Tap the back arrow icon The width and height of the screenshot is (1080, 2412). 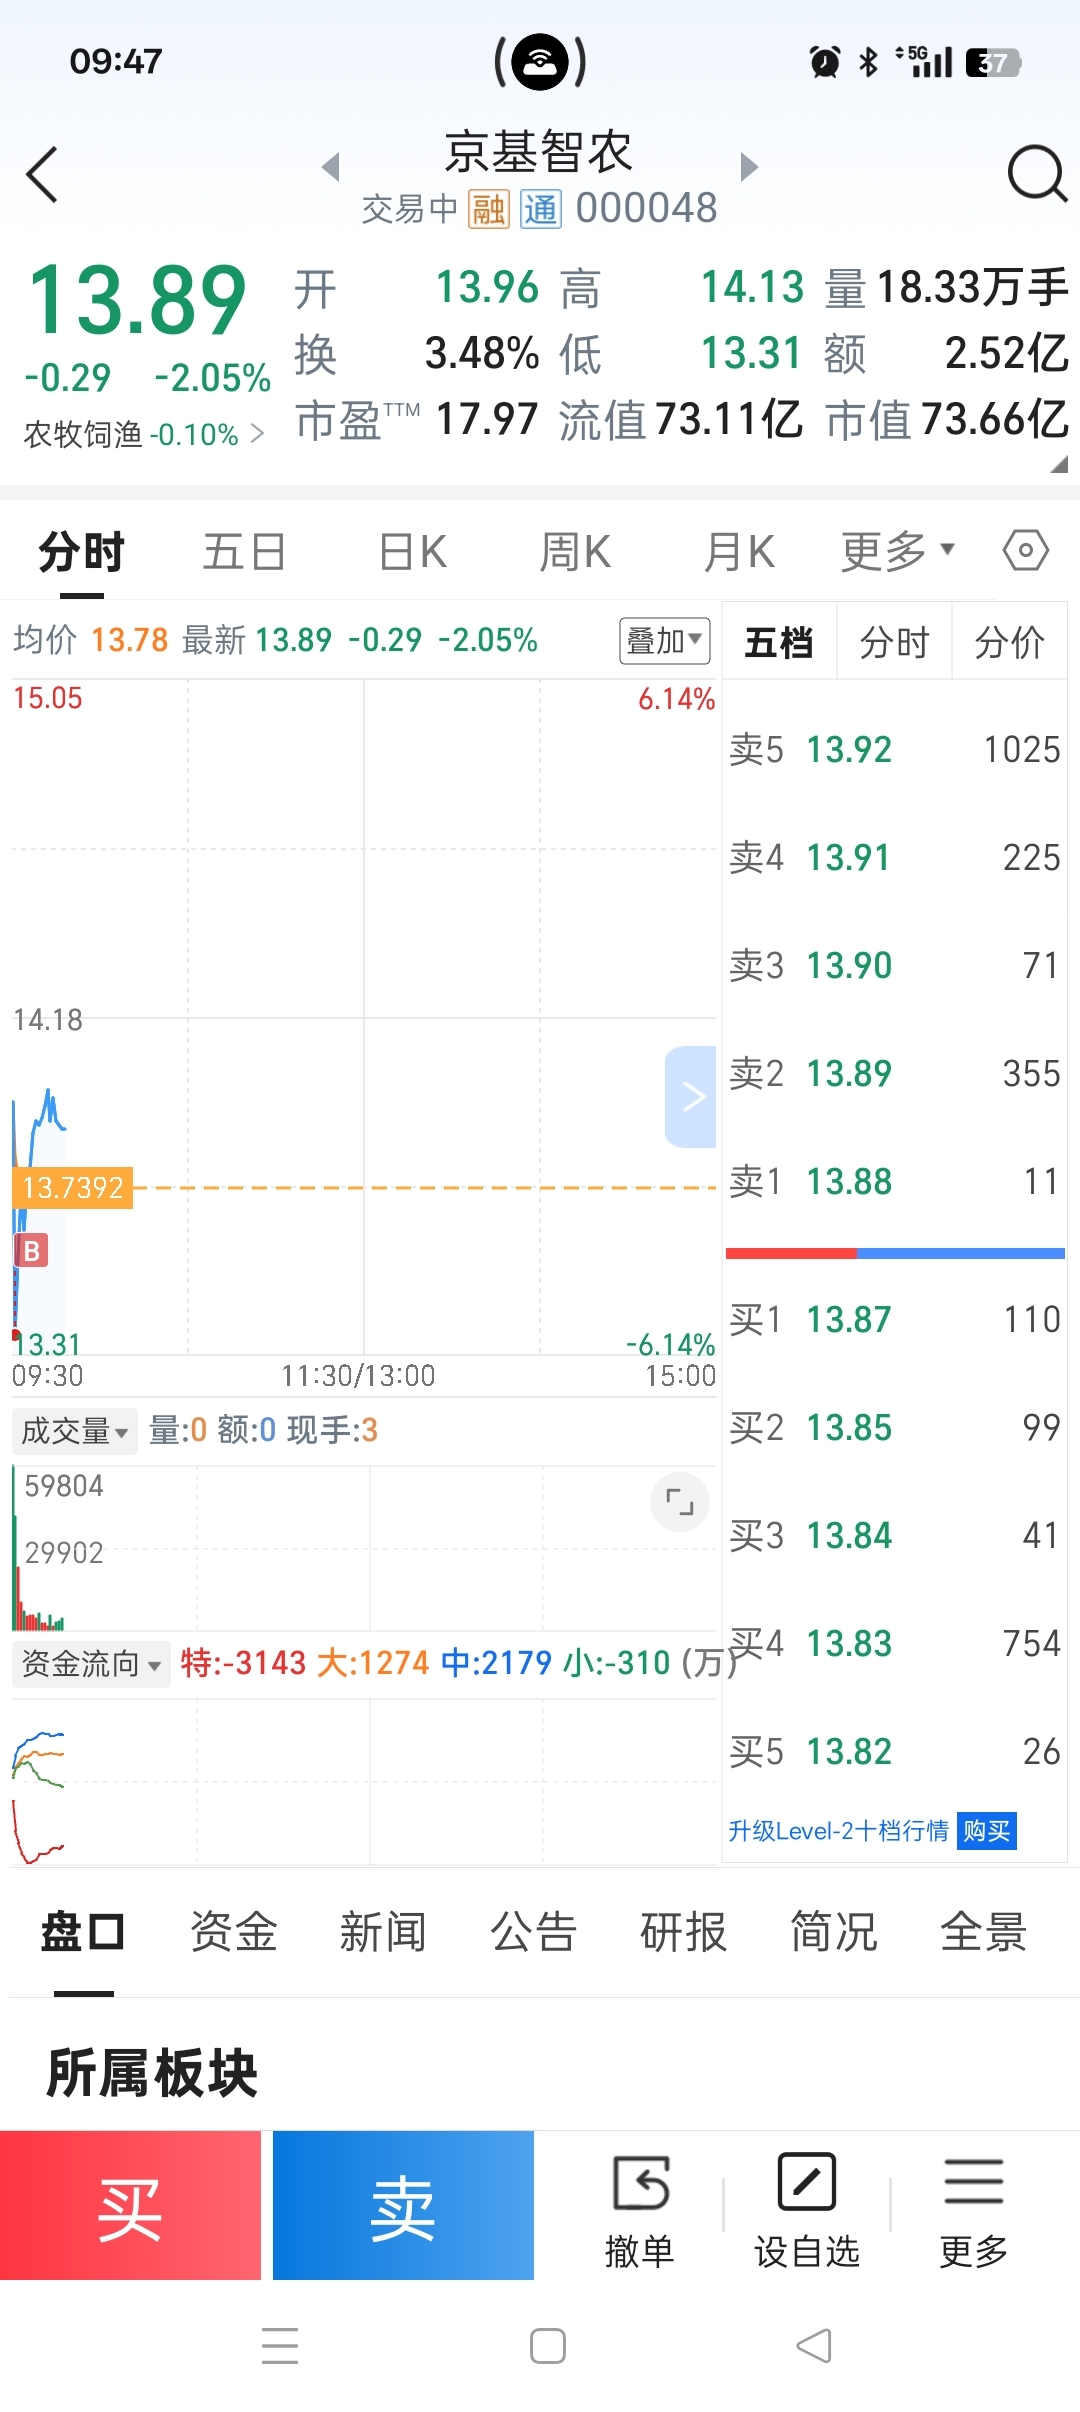(42, 175)
